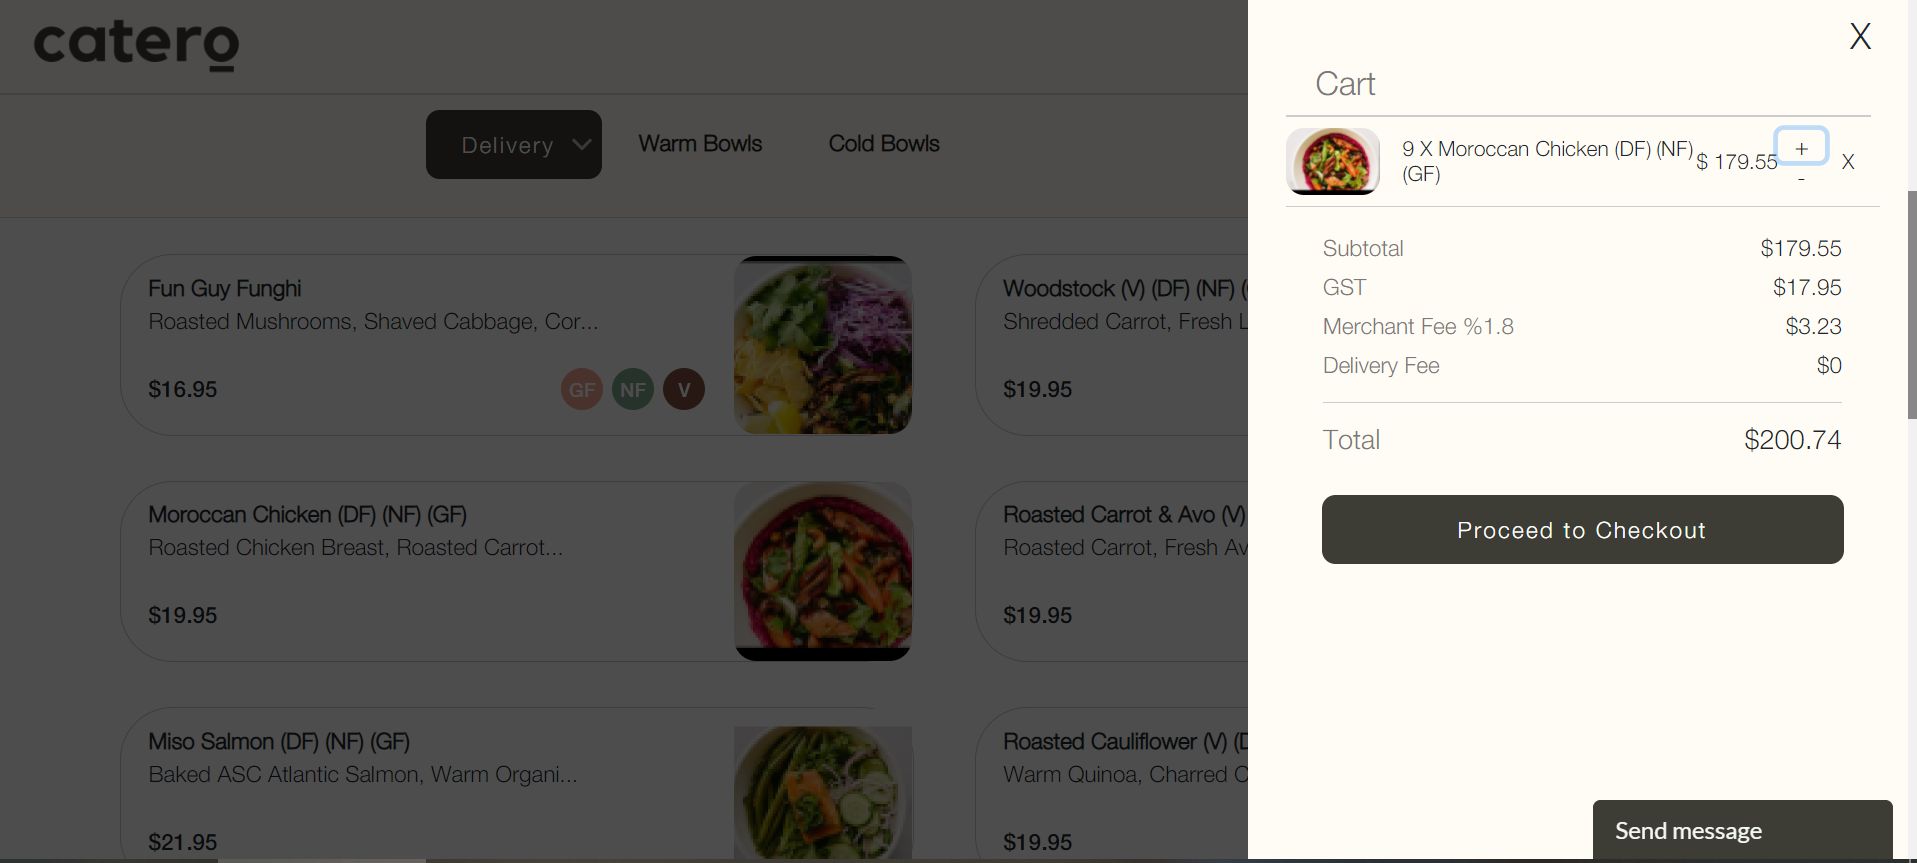Viewport: 1917px width, 863px height.
Task: Open the Send message chat widget
Action: pyautogui.click(x=1741, y=830)
